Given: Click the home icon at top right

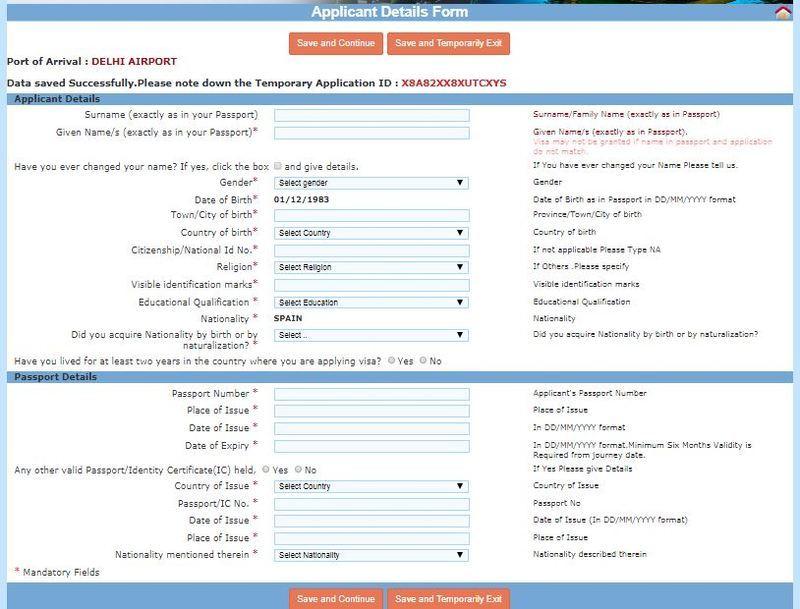Looking at the screenshot, I should click(783, 13).
